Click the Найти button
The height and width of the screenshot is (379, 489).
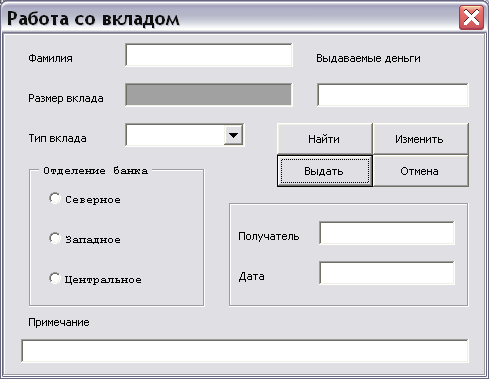(324, 139)
